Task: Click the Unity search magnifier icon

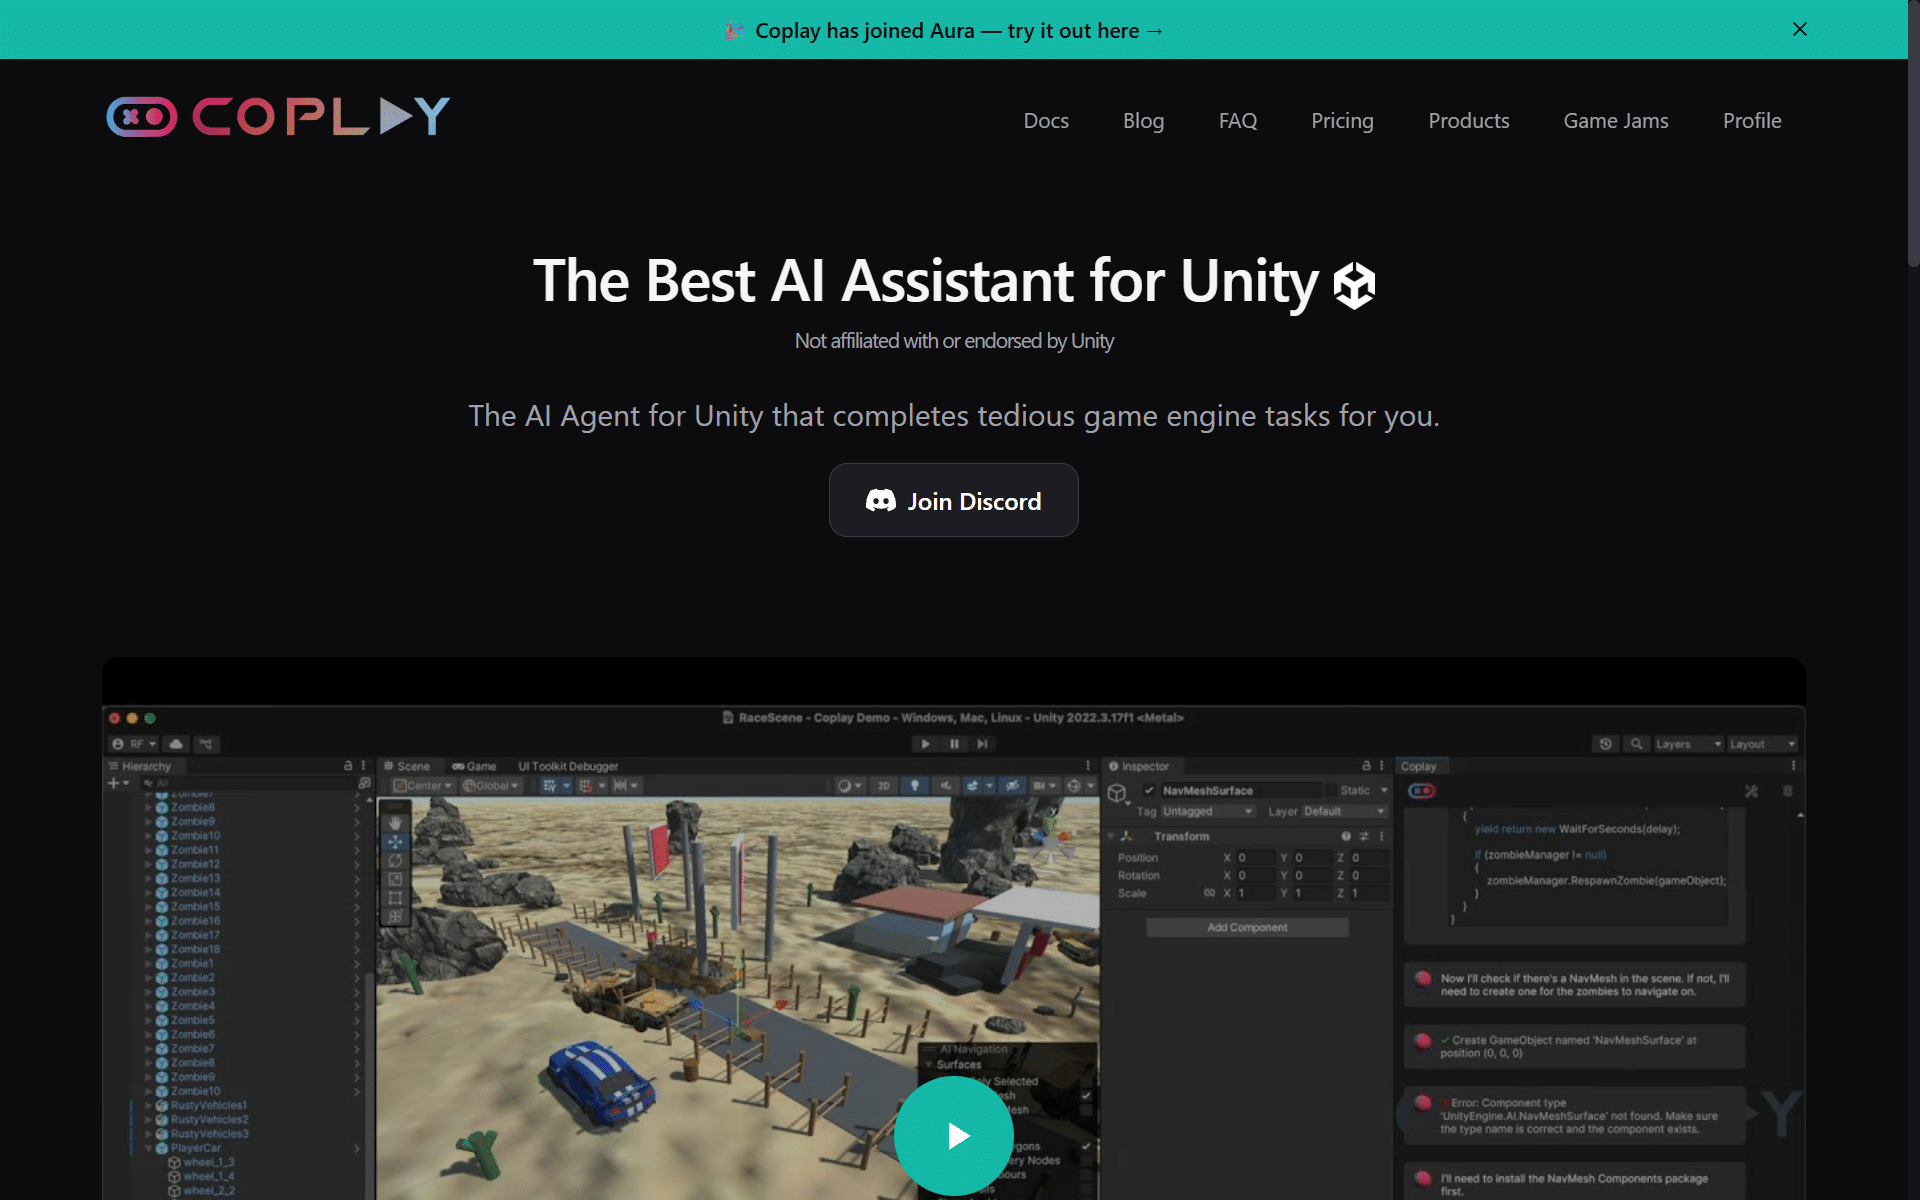Action: [1636, 744]
